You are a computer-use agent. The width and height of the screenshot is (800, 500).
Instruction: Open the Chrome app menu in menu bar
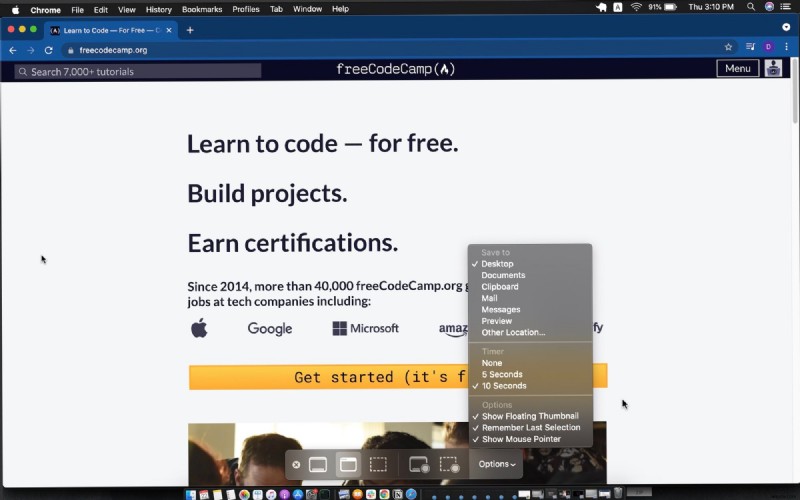click(x=45, y=10)
